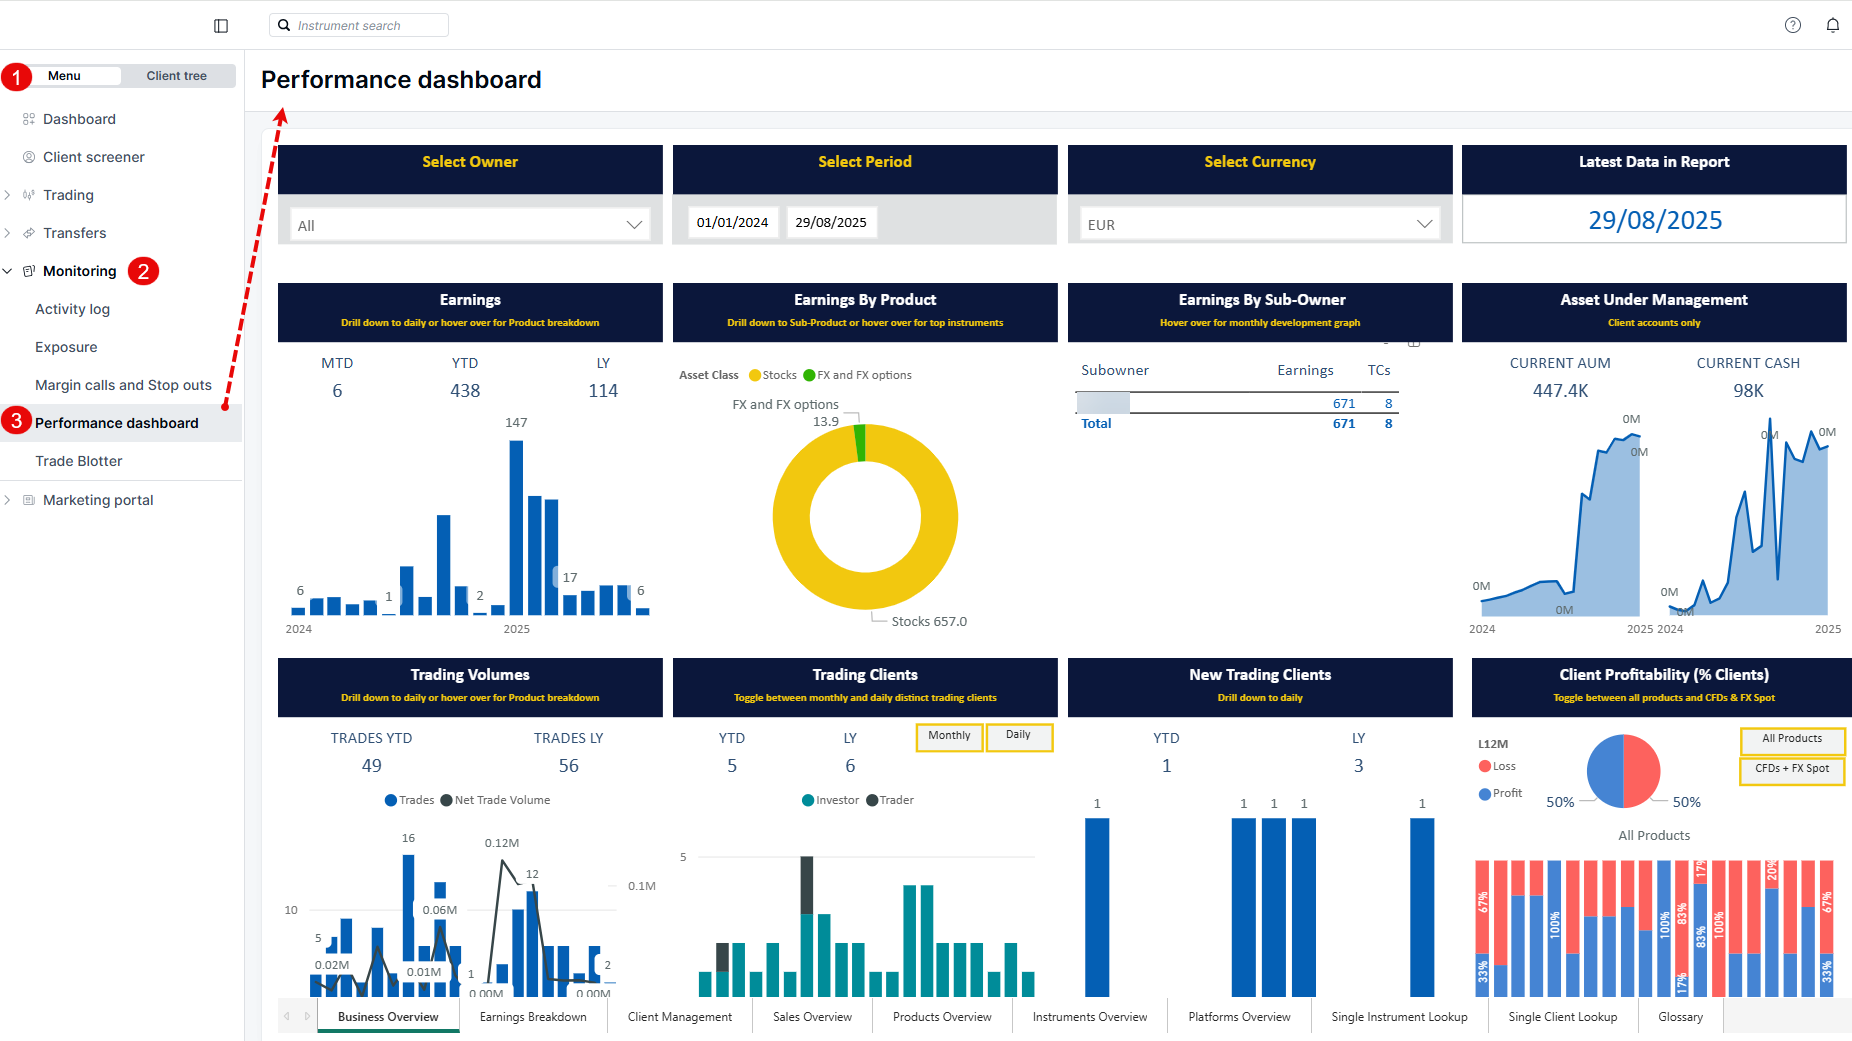Click the Stocks legend color marker
This screenshot has width=1852, height=1041.
pyautogui.click(x=755, y=376)
